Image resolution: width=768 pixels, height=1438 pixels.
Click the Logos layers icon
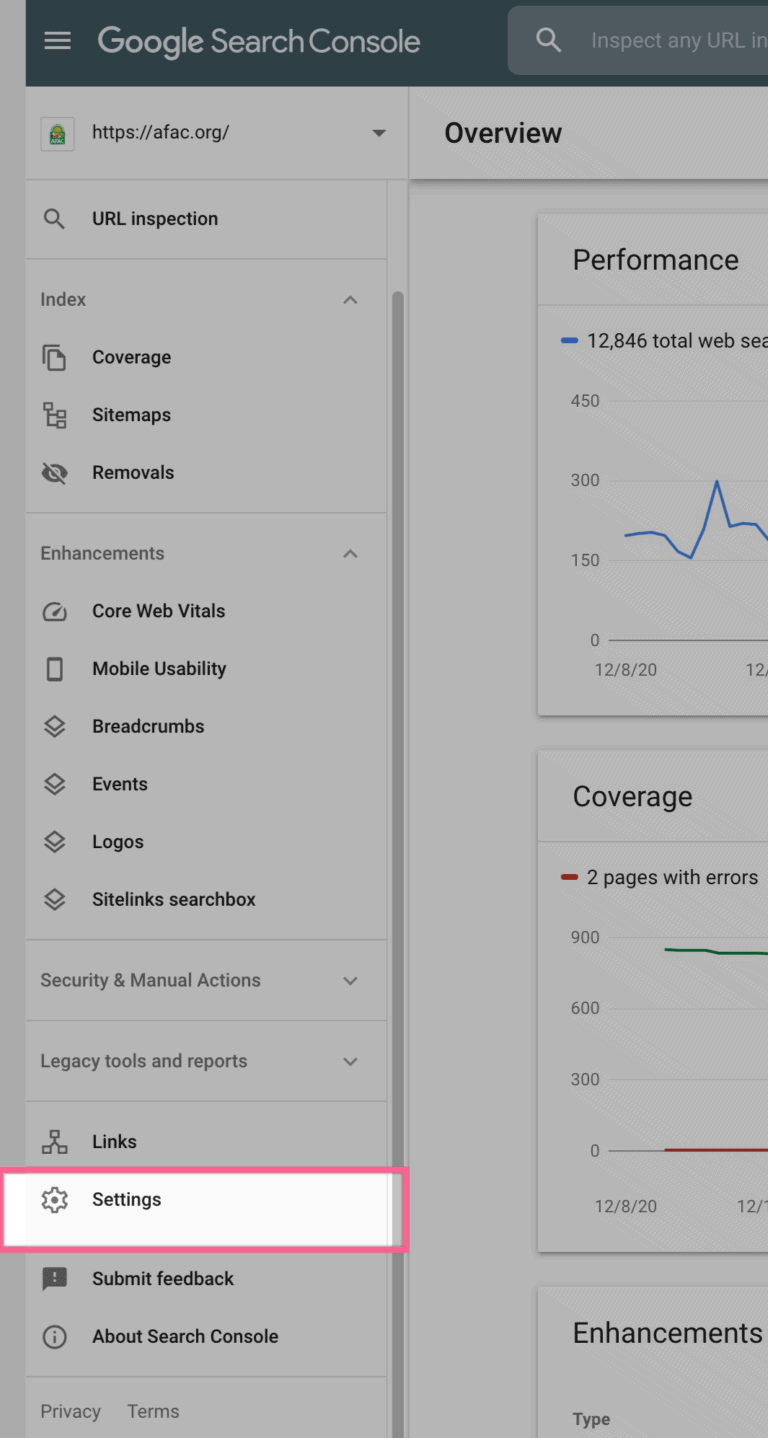(55, 842)
